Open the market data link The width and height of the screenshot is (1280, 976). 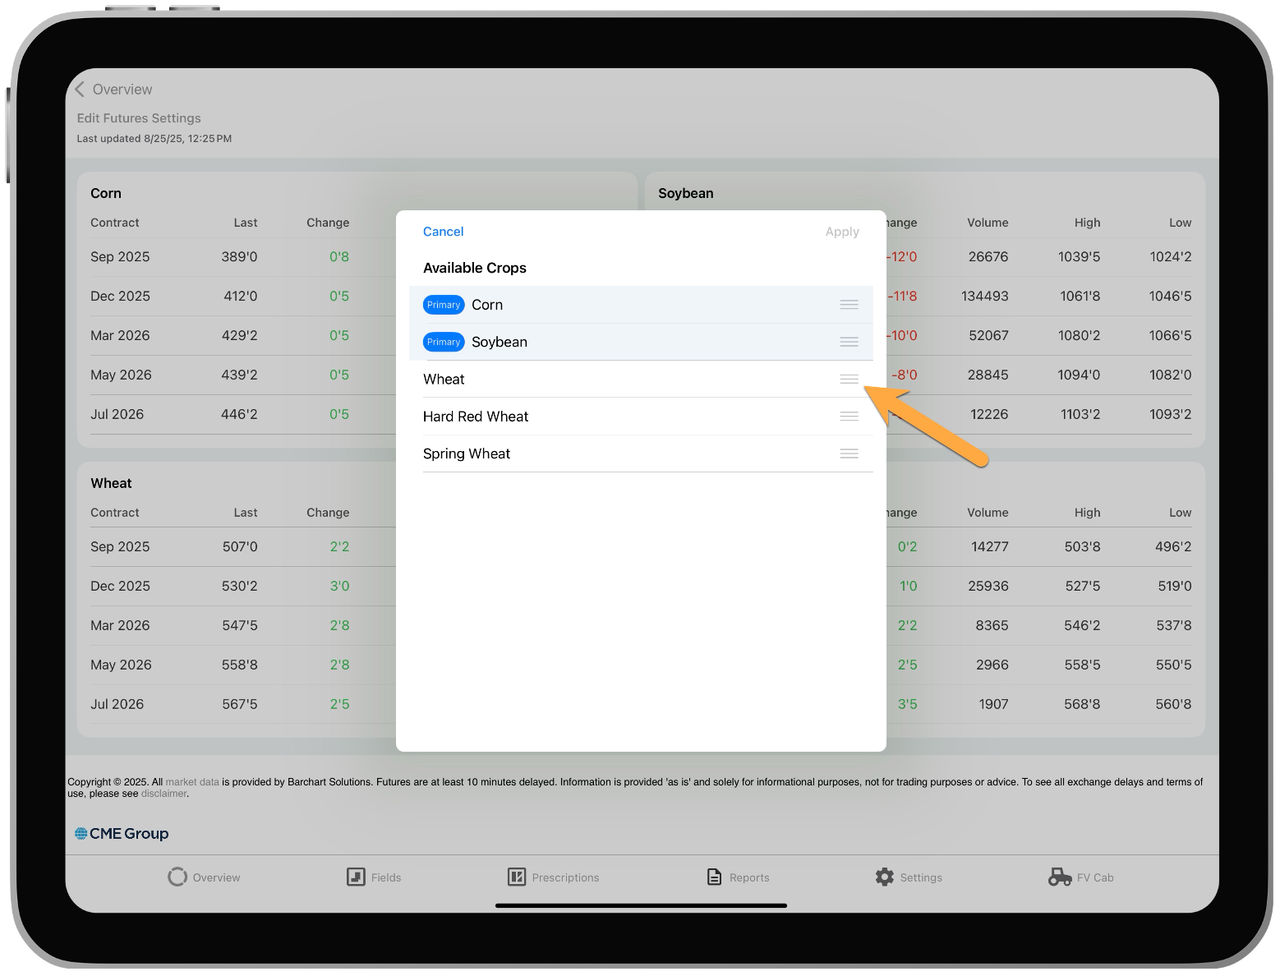coord(192,782)
